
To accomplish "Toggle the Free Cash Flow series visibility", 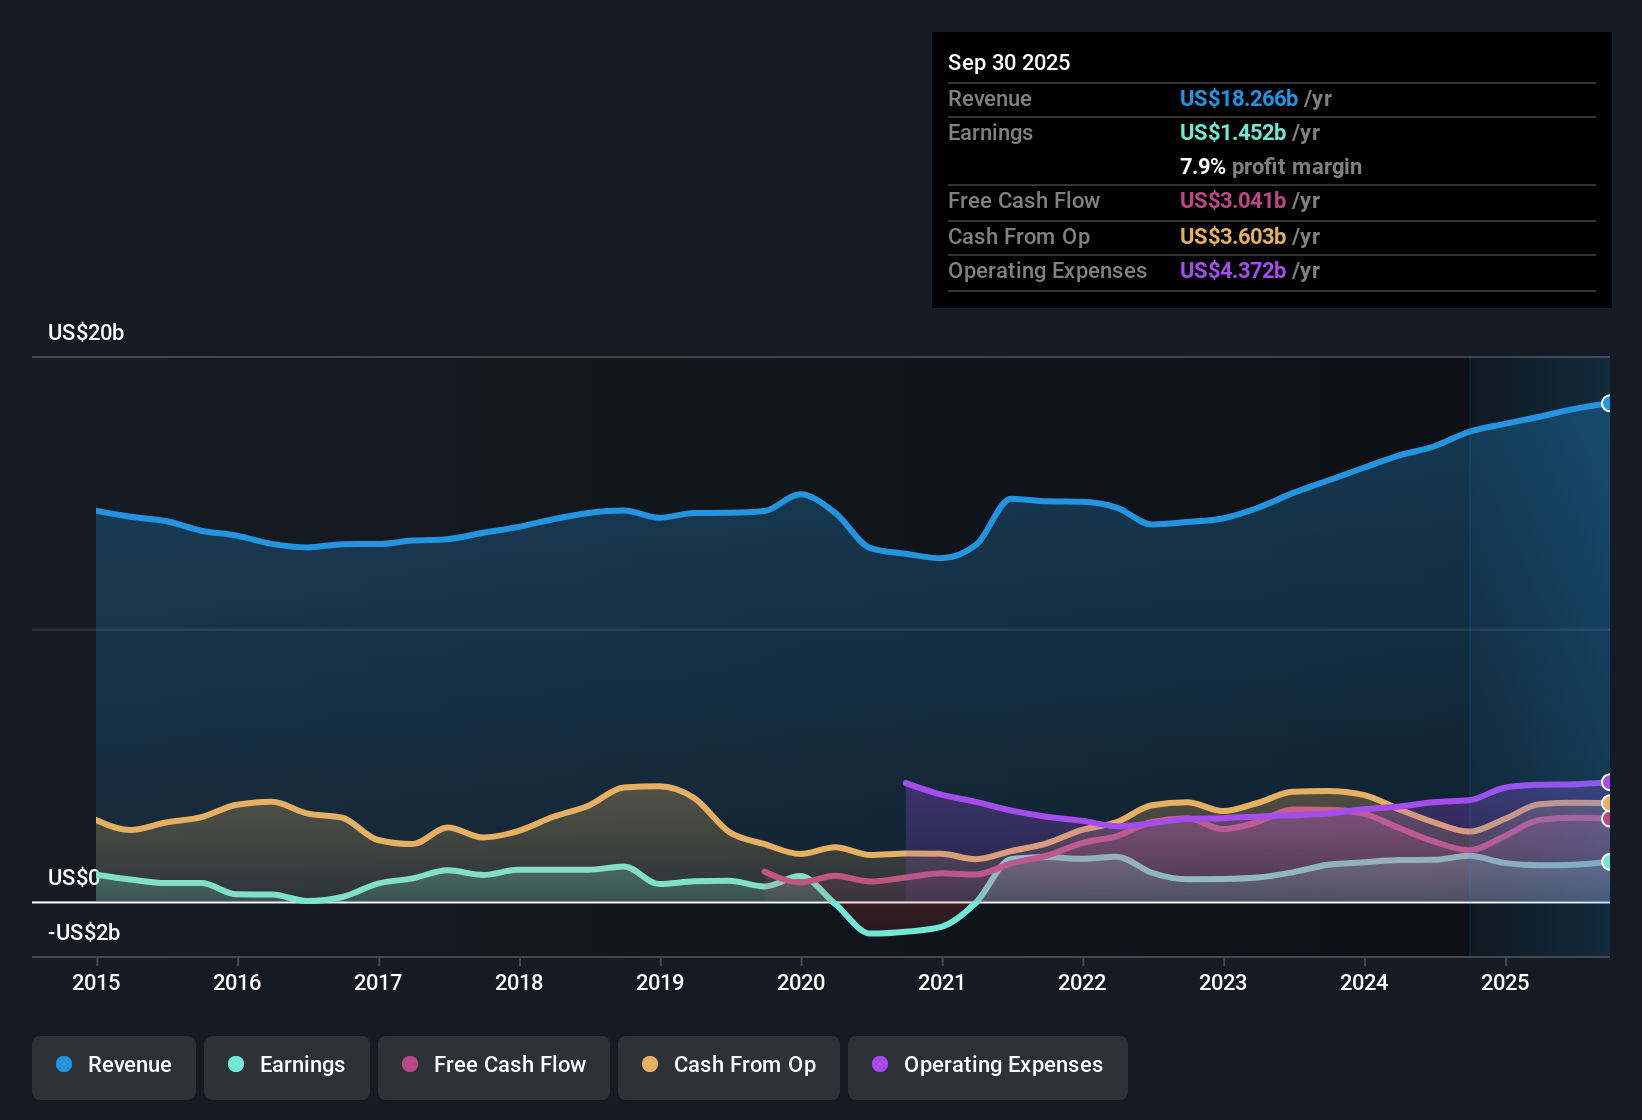I will [493, 1065].
